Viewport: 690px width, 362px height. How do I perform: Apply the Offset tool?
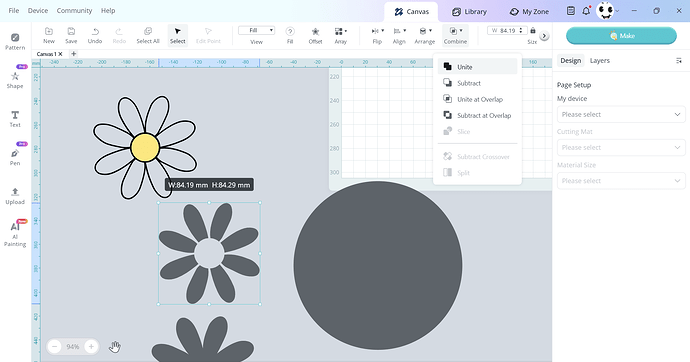point(315,35)
